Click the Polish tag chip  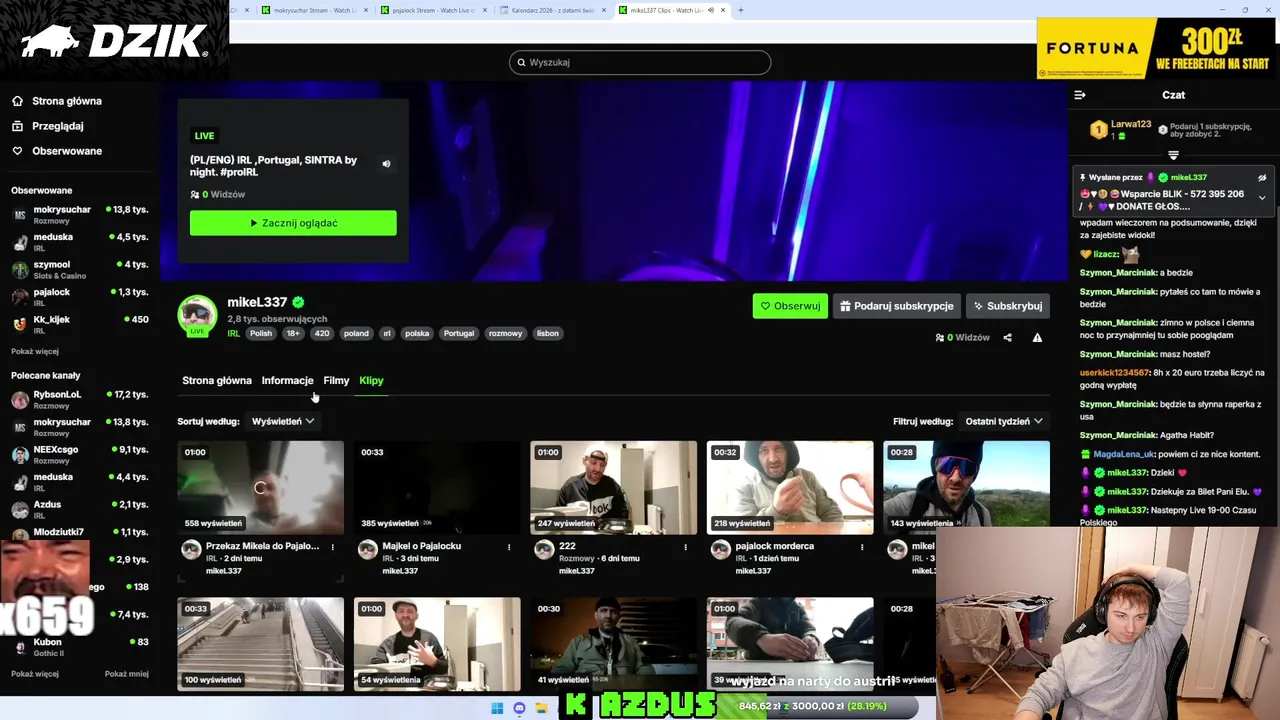coord(261,334)
